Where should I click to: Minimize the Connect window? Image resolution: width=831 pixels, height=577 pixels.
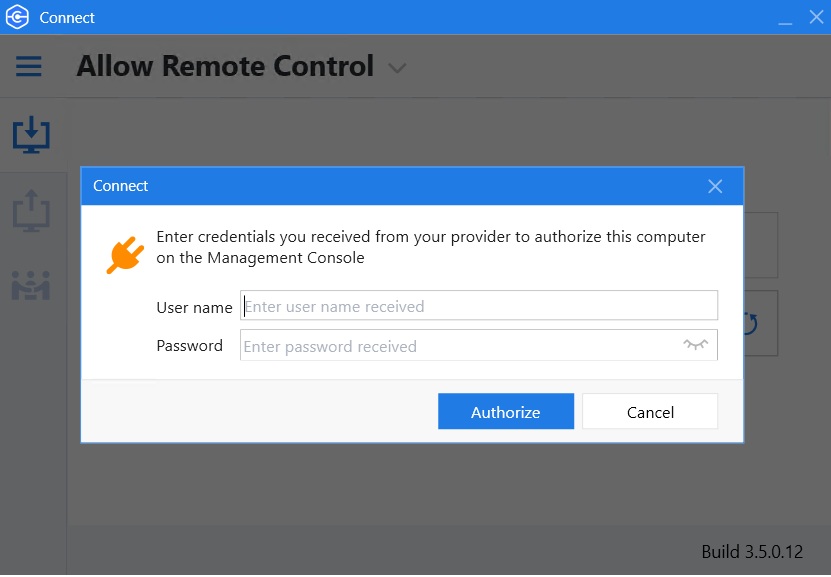click(x=785, y=19)
